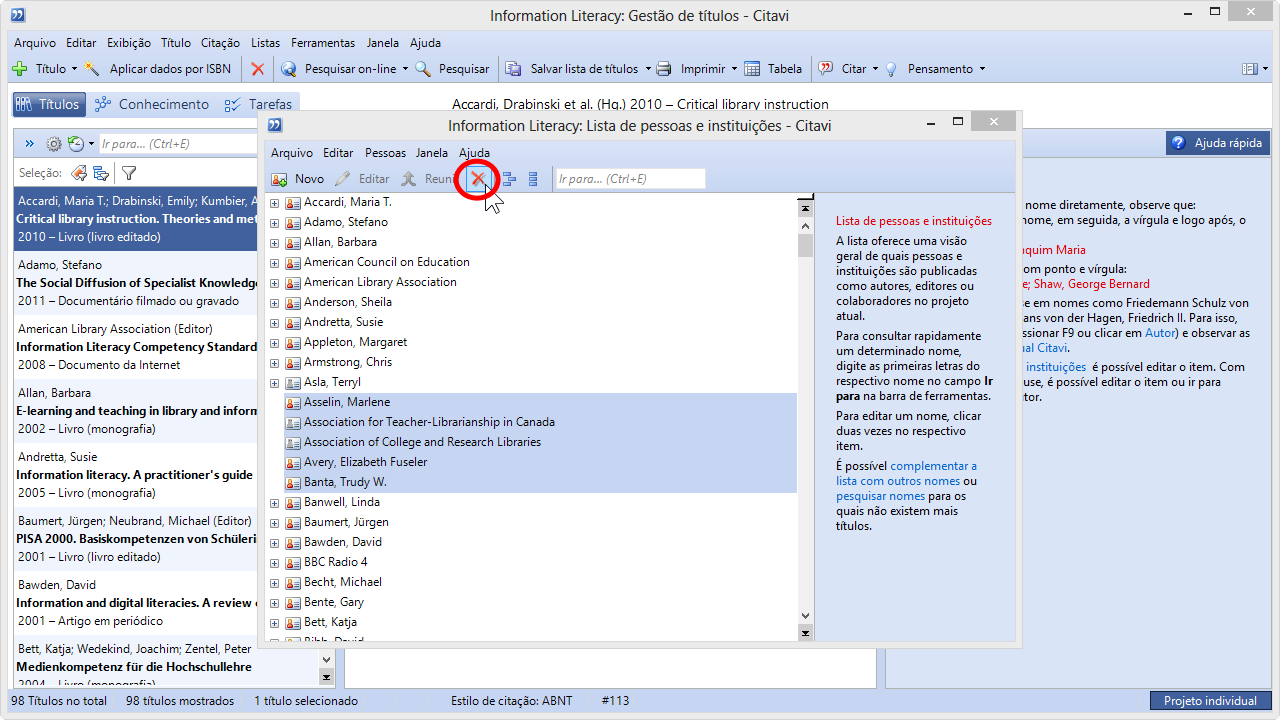Select Avery, Elizabeth Fuseler in the list

coord(540,462)
